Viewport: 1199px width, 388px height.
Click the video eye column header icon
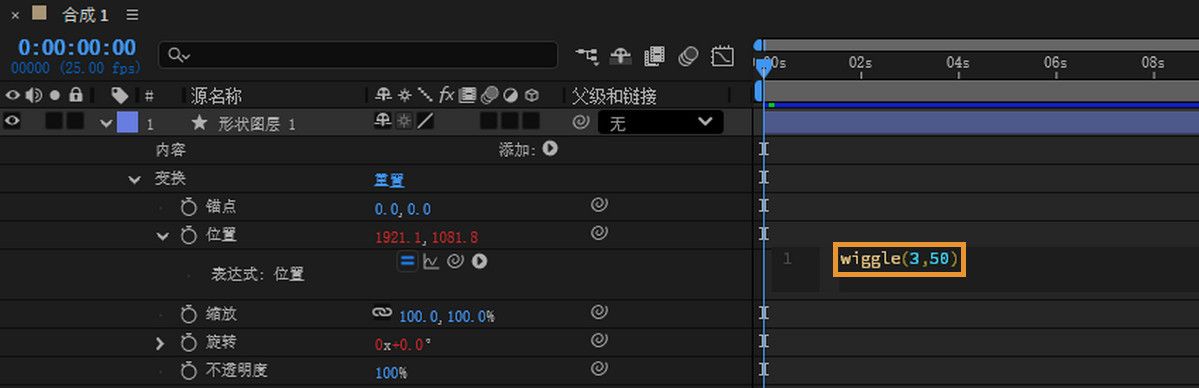tap(12, 96)
